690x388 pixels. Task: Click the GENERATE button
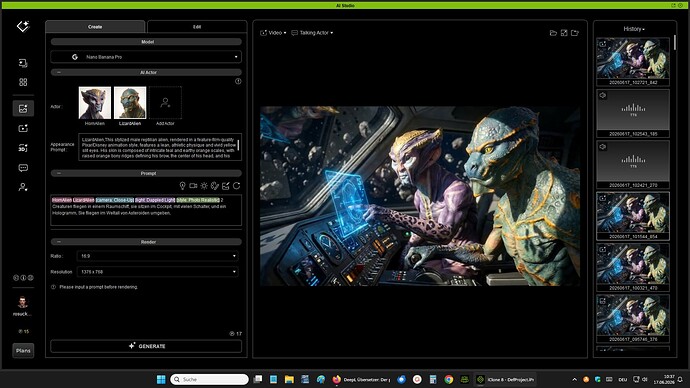click(x=146, y=346)
